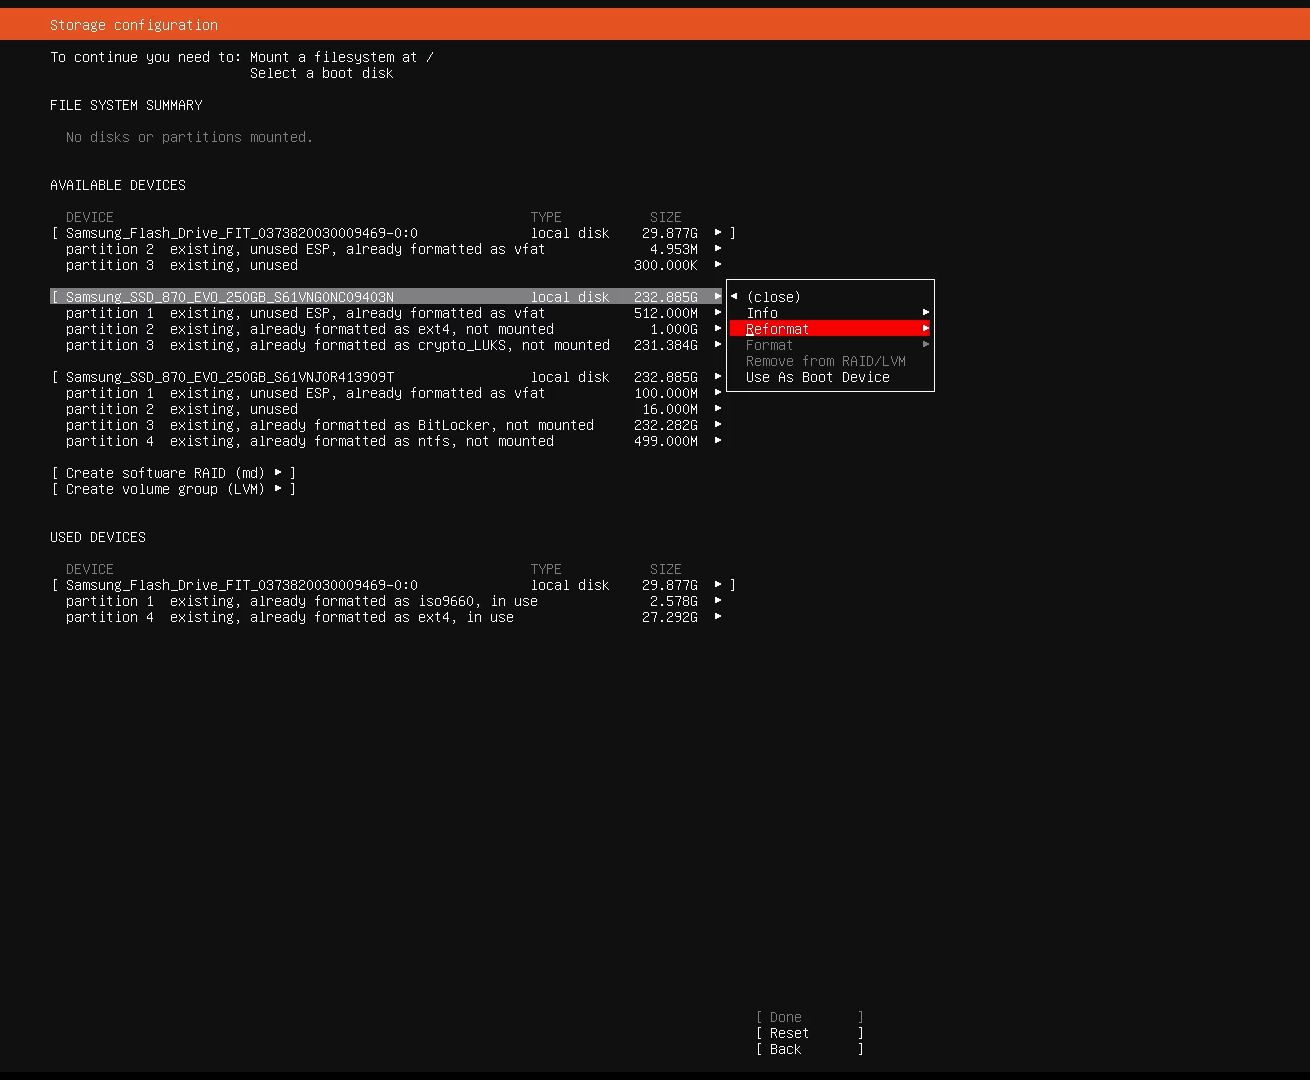
Task: Click the Done button
Action: click(810, 1017)
